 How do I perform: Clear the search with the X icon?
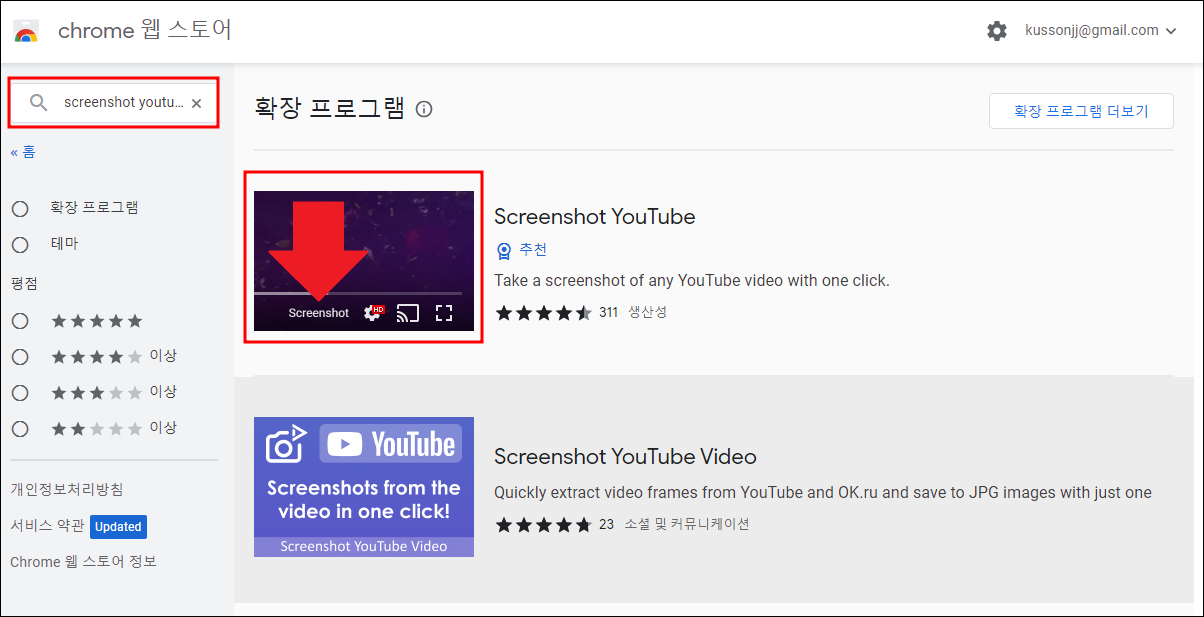pos(196,103)
